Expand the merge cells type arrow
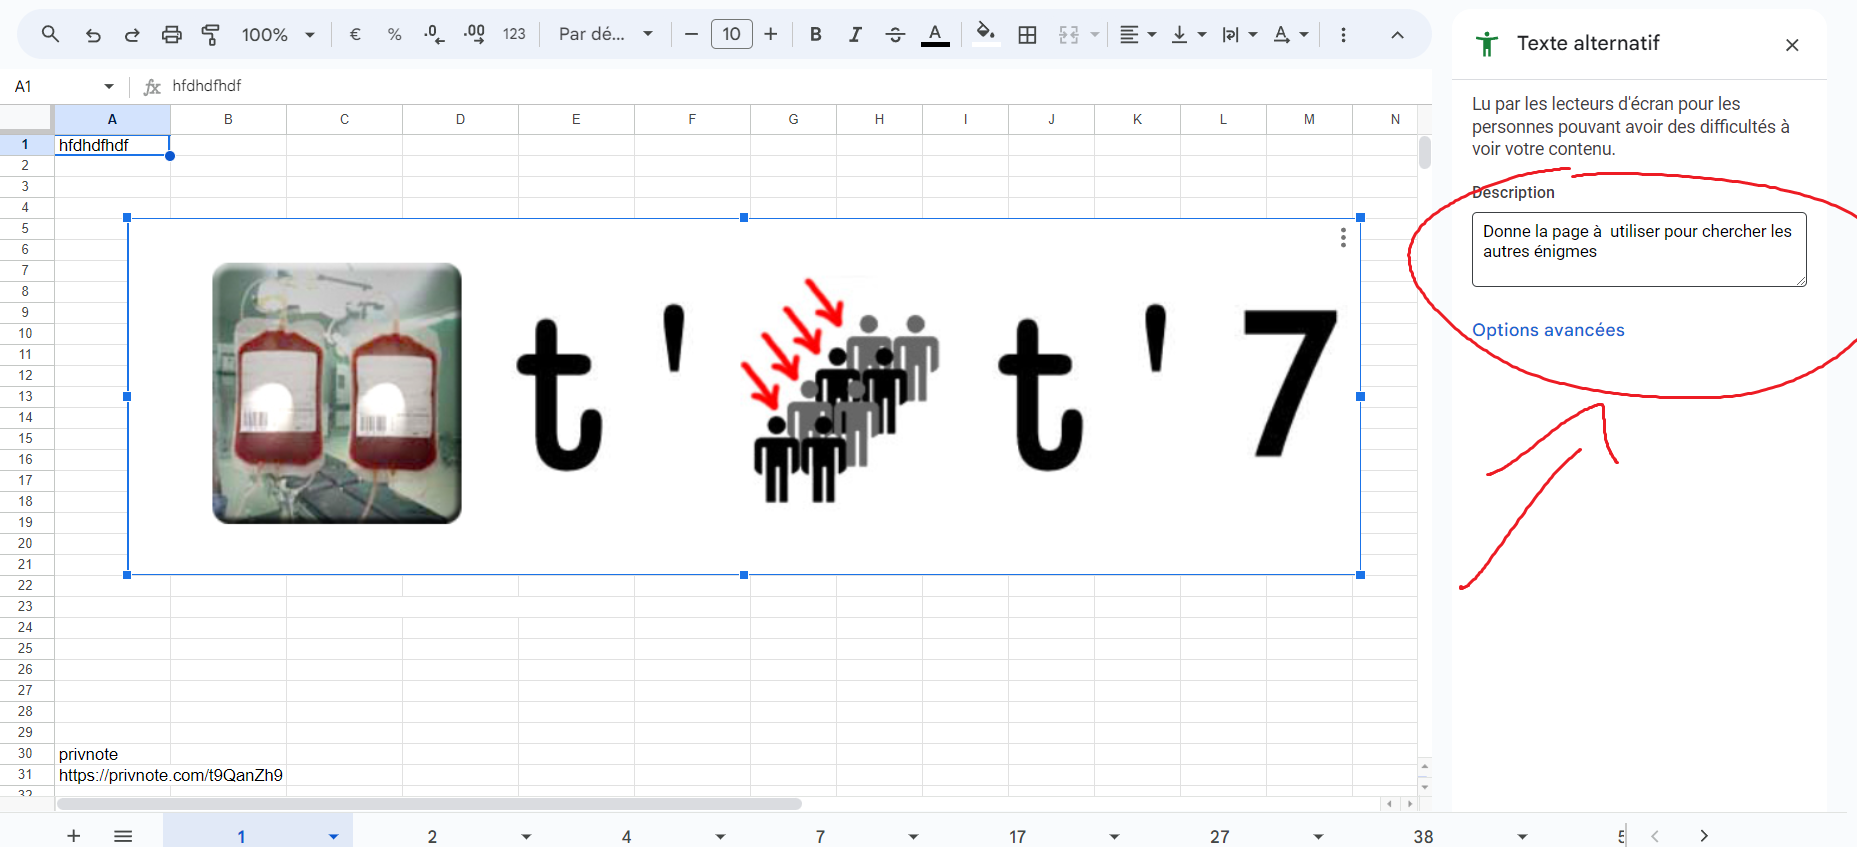1857x847 pixels. (x=1095, y=34)
